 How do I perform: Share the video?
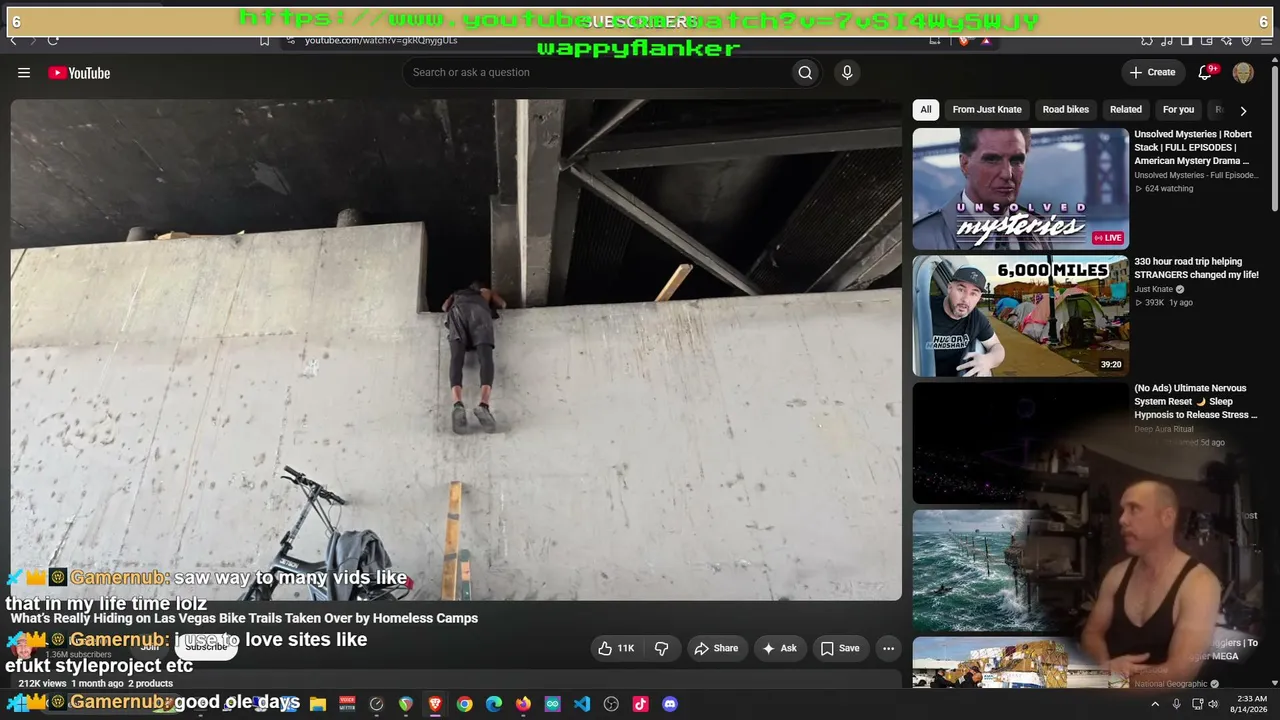(x=716, y=648)
